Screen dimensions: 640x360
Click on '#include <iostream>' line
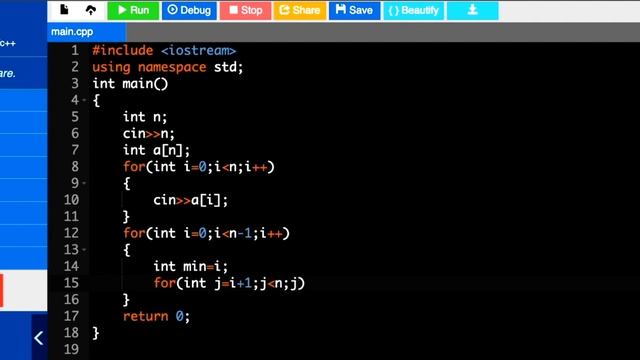pos(164,50)
